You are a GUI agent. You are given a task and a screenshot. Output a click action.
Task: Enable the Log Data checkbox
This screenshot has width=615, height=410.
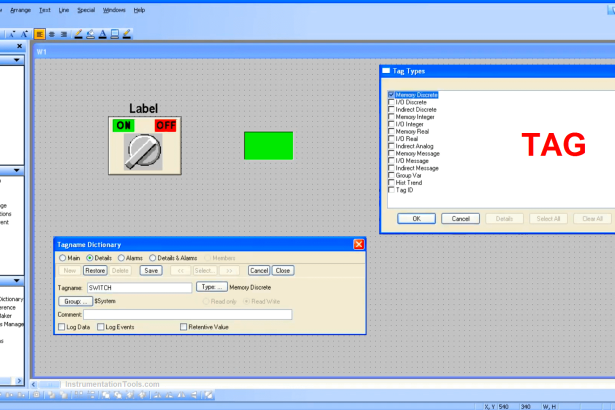pyautogui.click(x=62, y=327)
